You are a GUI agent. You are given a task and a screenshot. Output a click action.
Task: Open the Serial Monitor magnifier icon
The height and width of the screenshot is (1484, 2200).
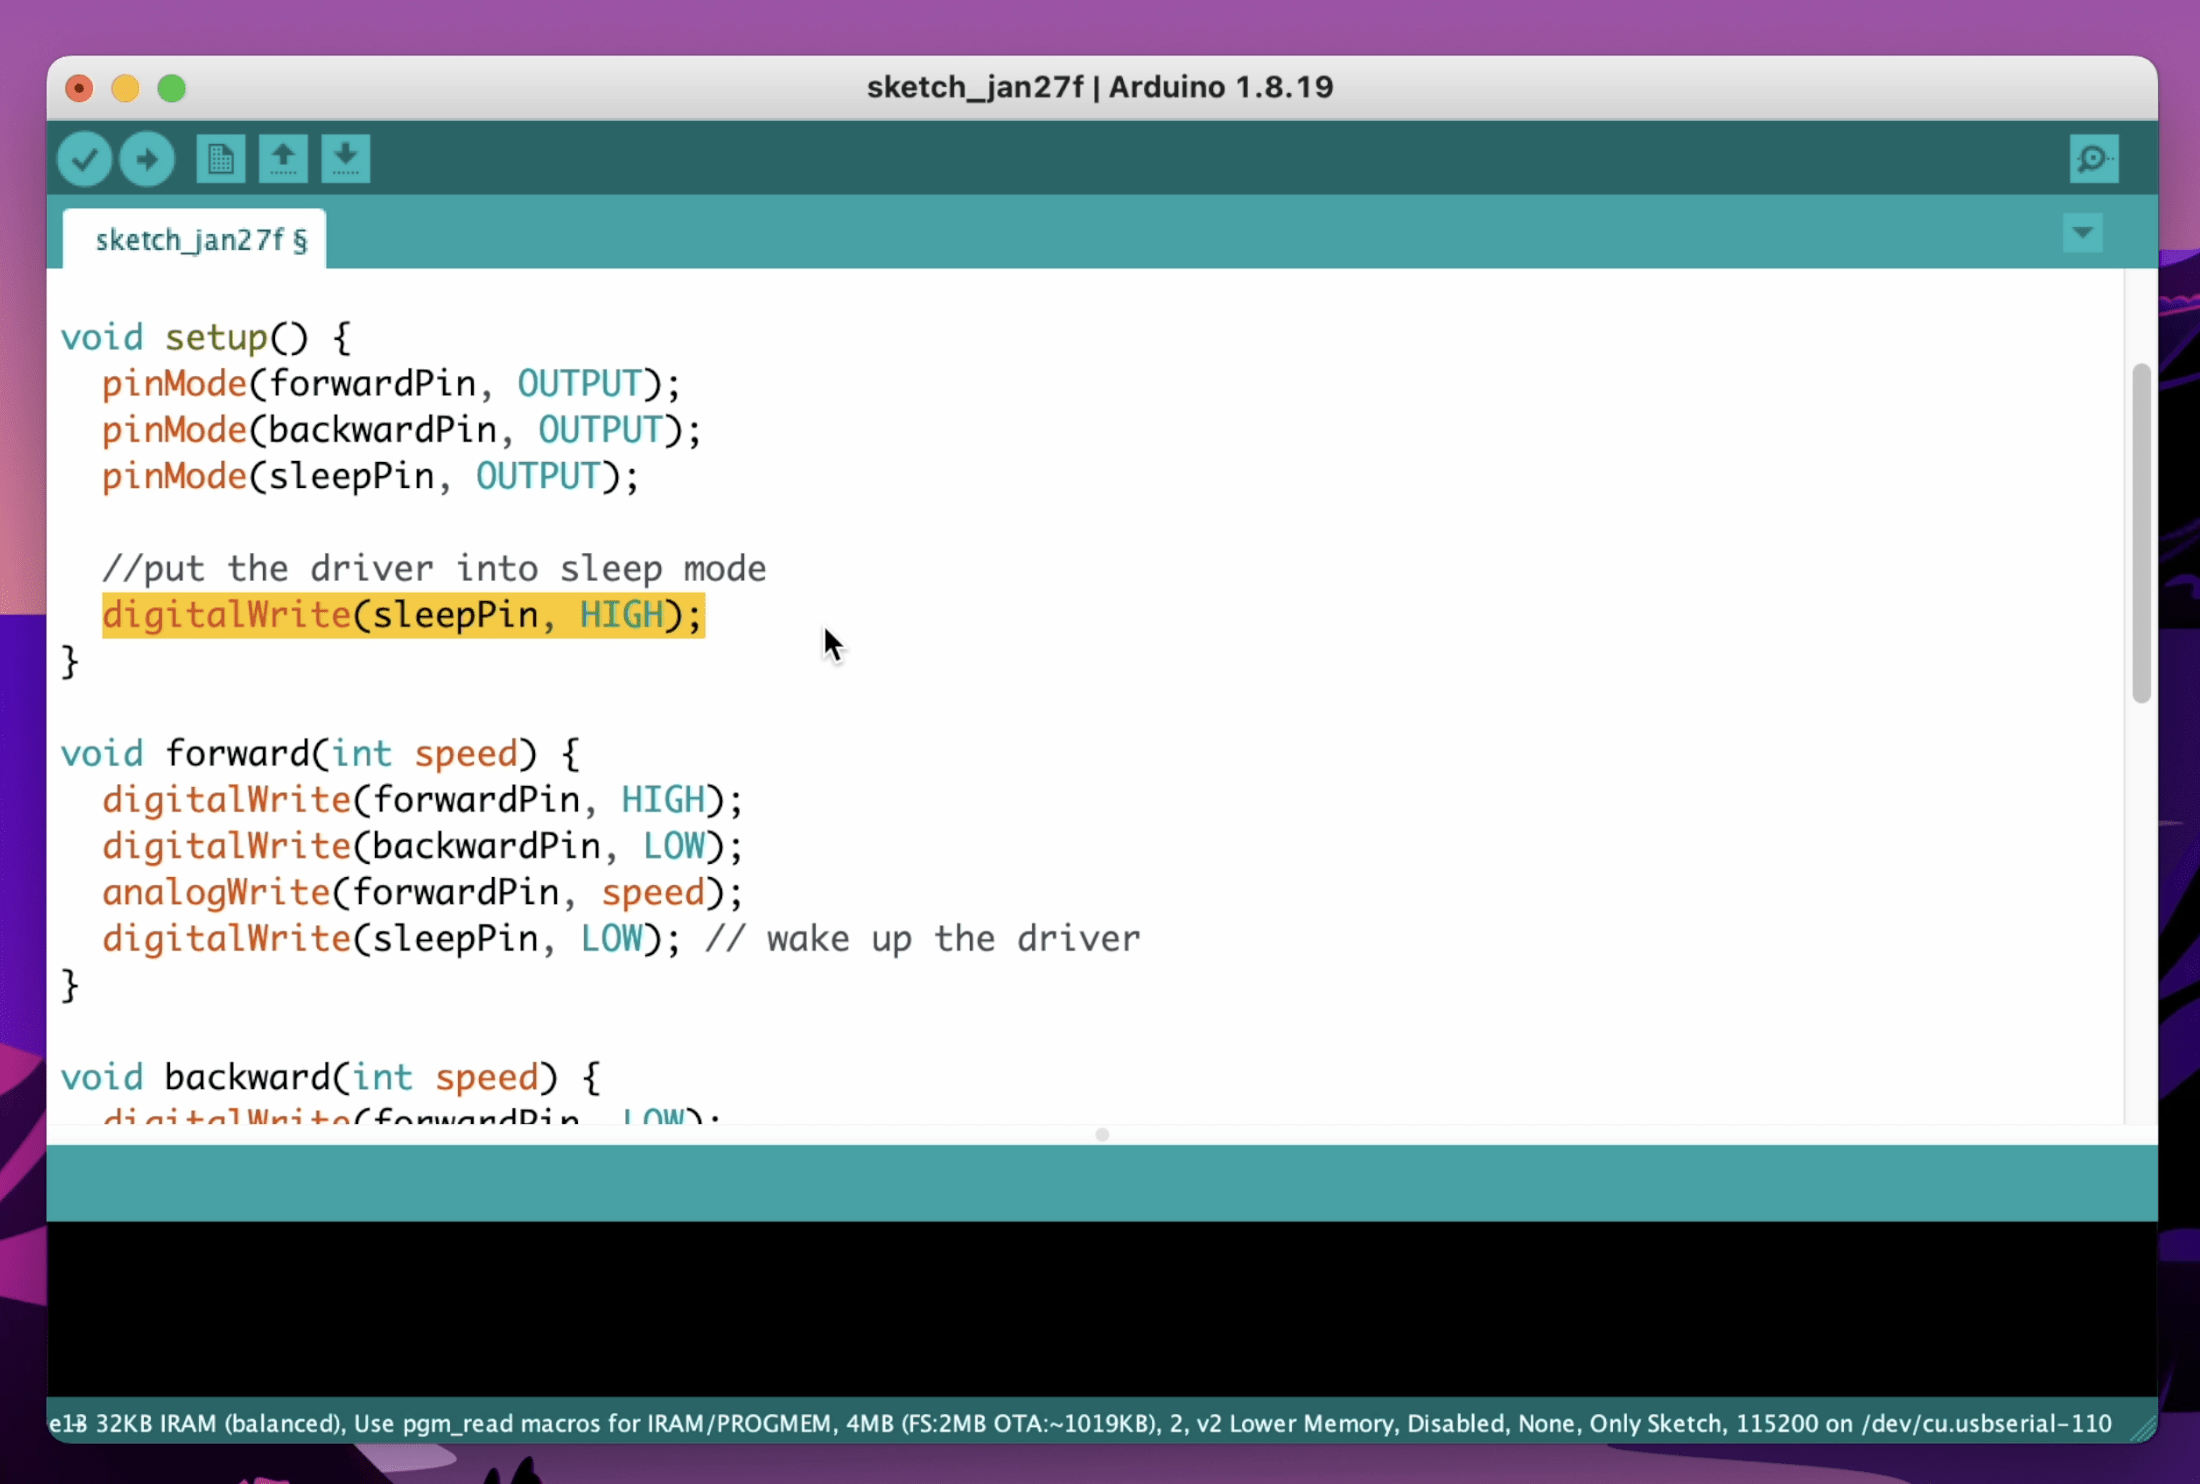tap(2093, 159)
